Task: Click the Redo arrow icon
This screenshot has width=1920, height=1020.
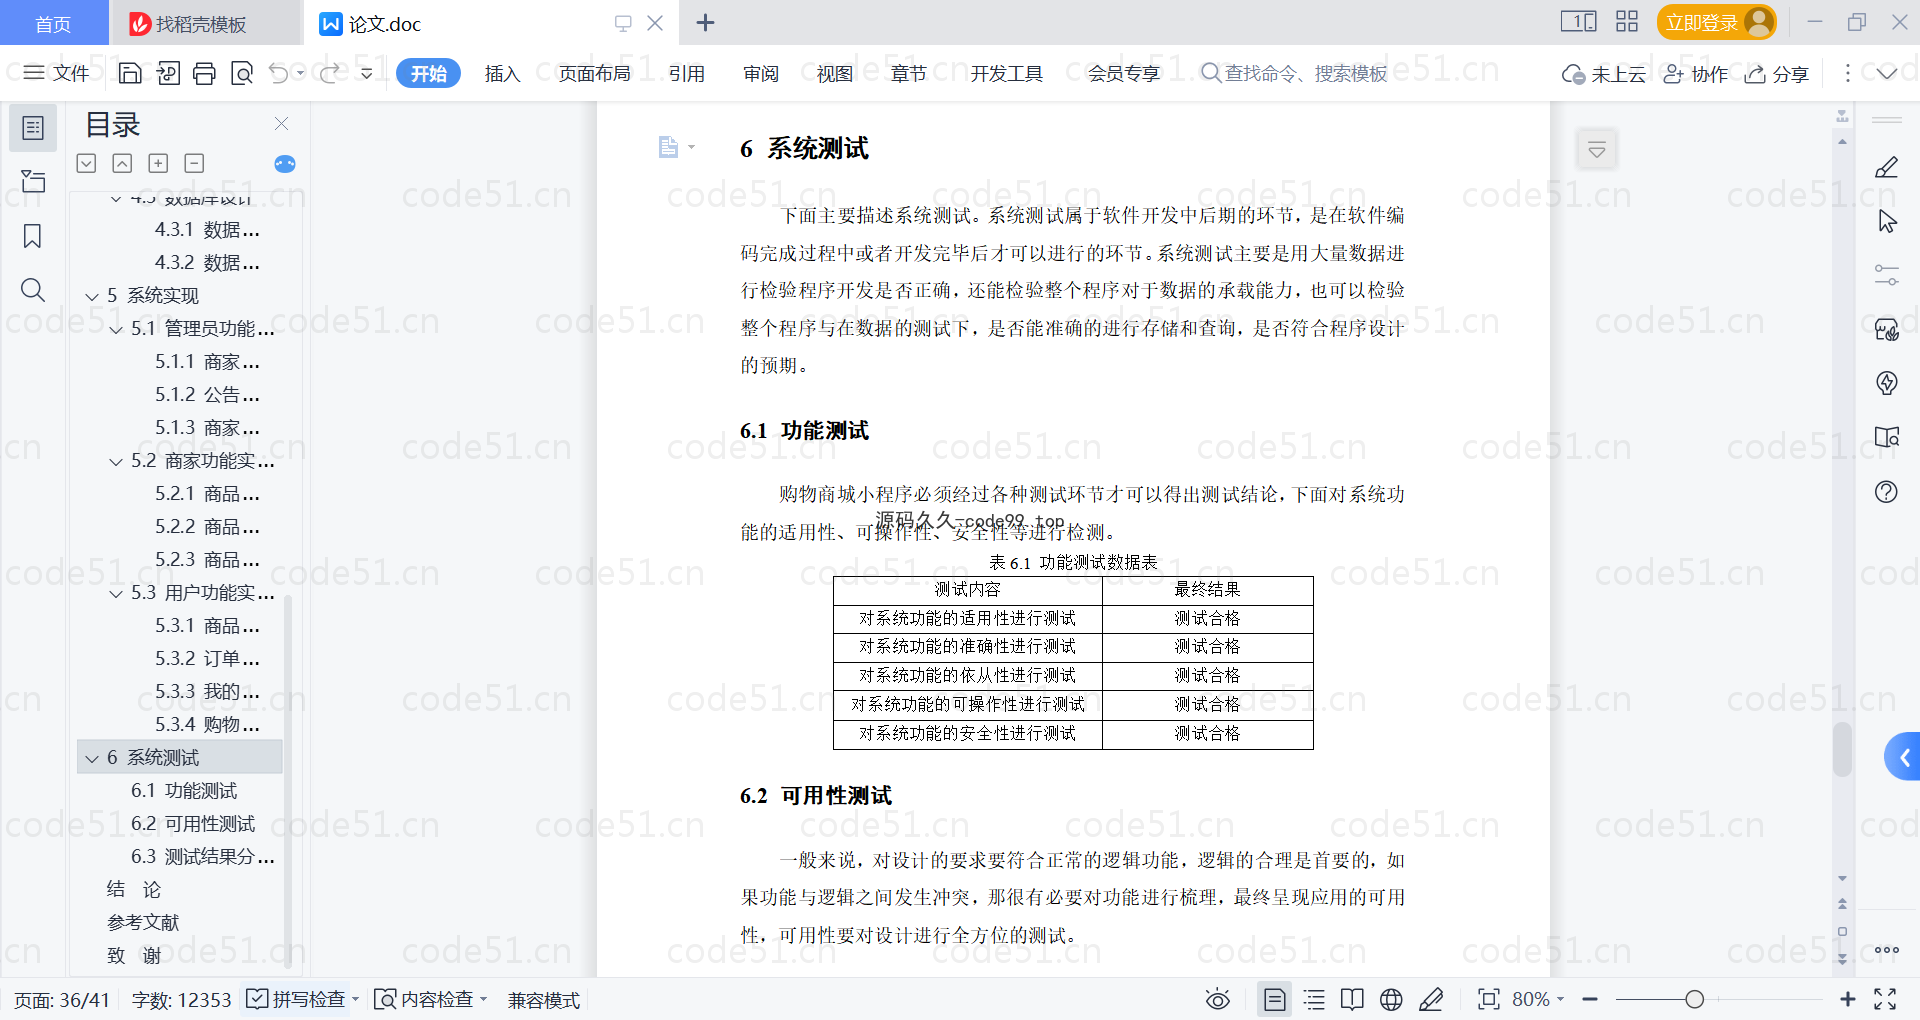Action: [329, 73]
